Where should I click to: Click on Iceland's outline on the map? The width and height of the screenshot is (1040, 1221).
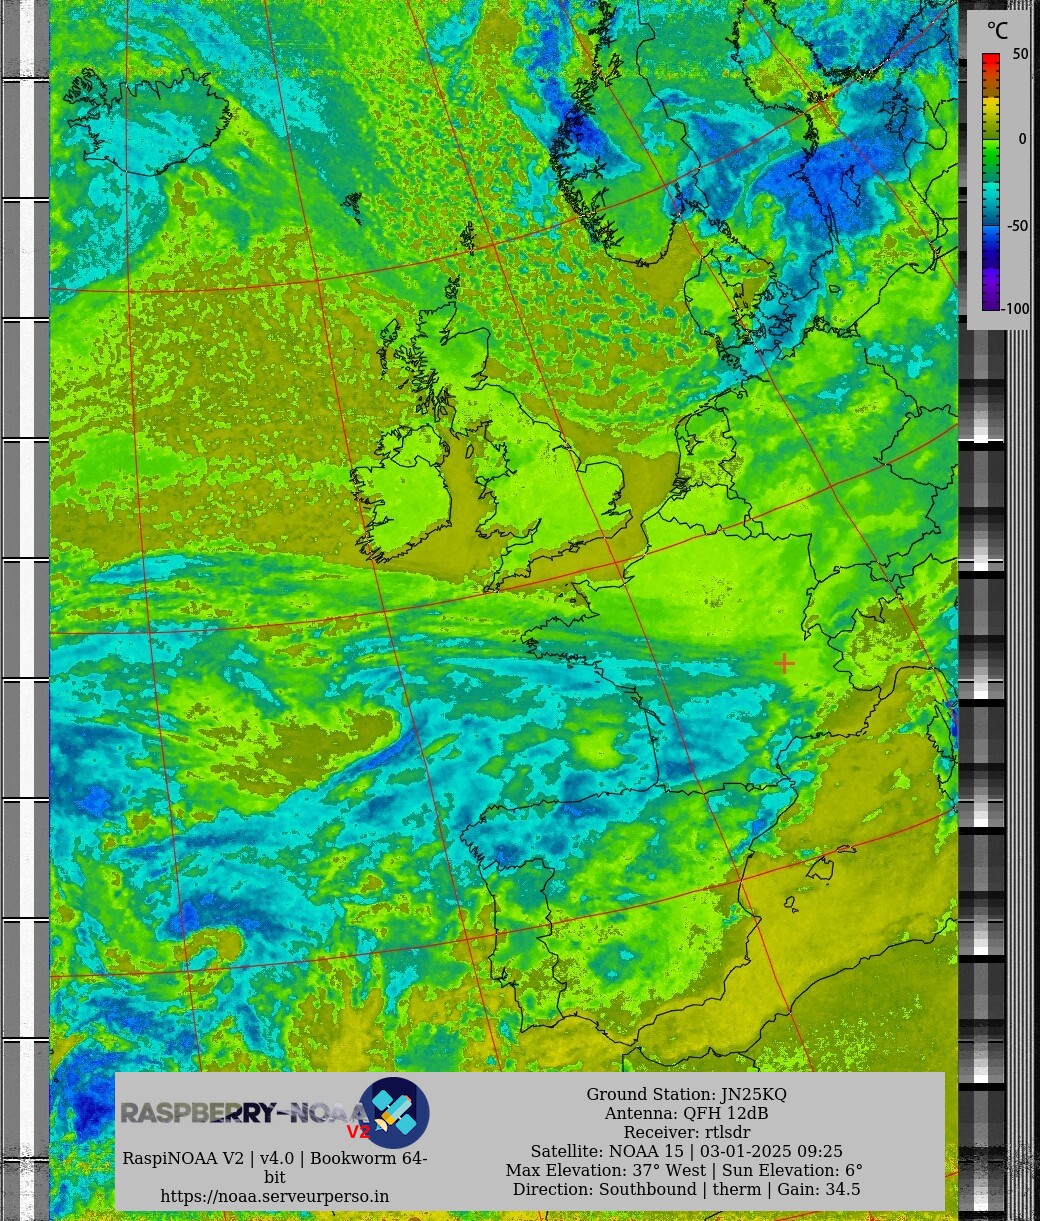(x=150, y=120)
